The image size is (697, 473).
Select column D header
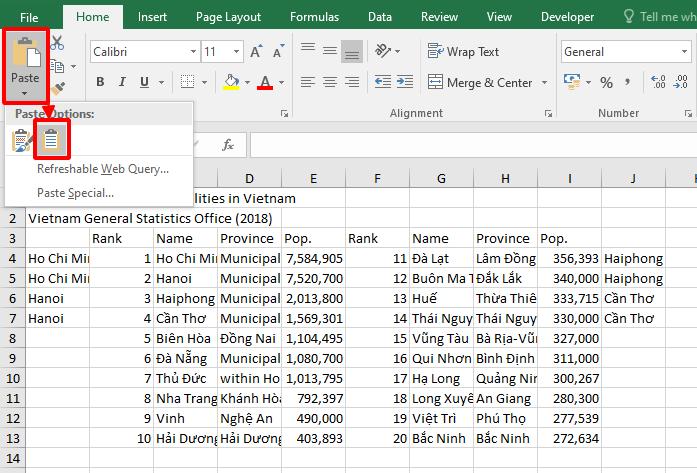click(249, 179)
